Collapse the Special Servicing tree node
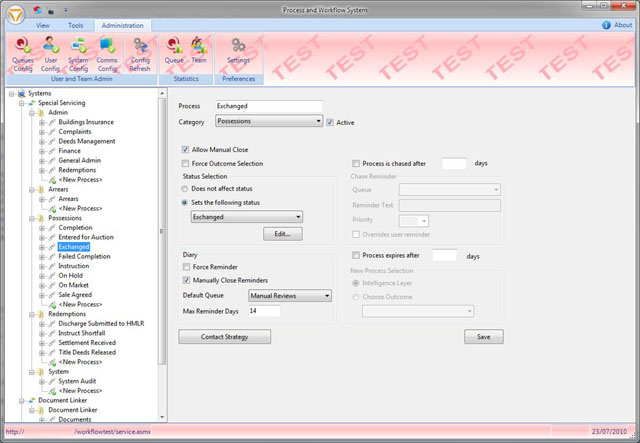Screen dimensions: 640x443 pos(21,102)
